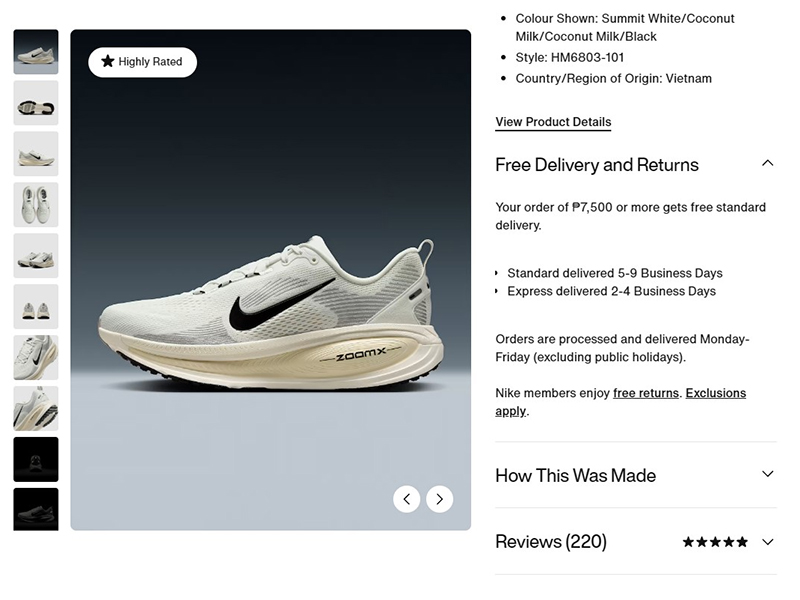Select the first side-view shoe thumbnail
Viewport: 800px width, 600px height.
click(36, 52)
